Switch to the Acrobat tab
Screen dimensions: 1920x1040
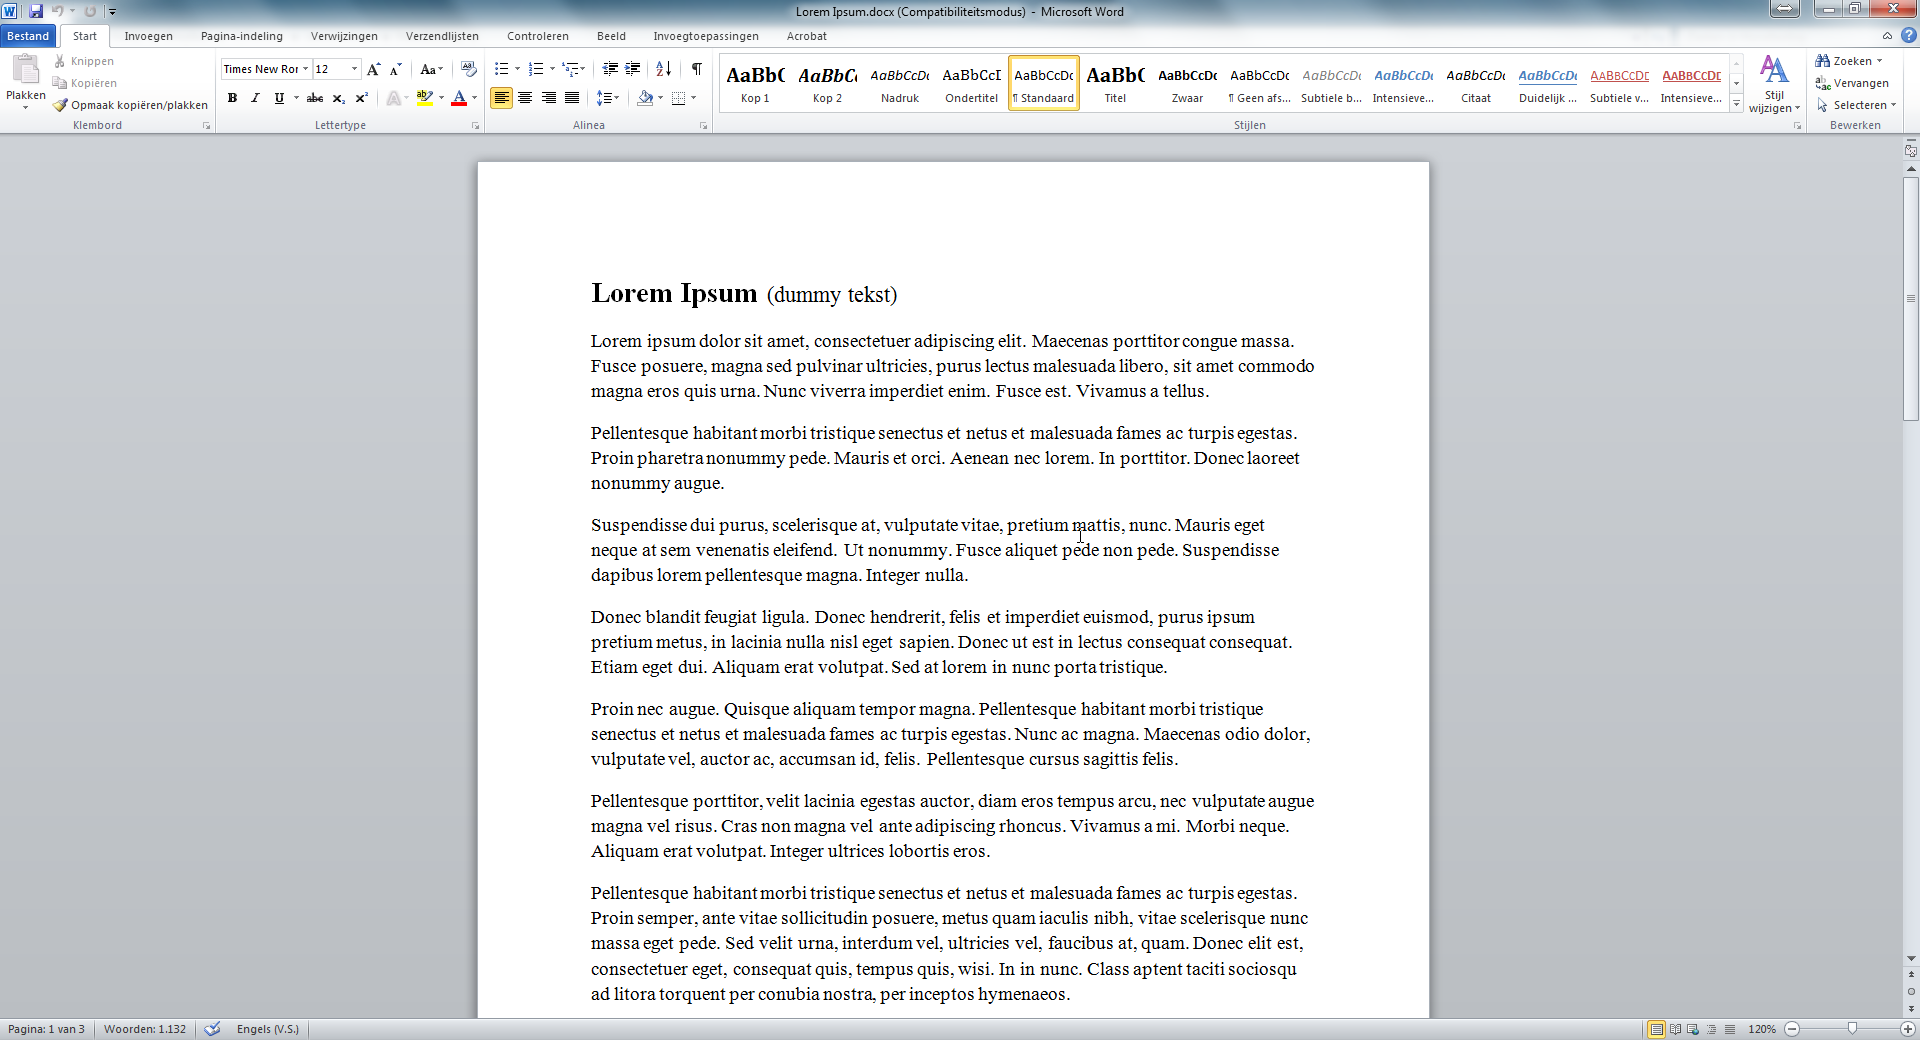[807, 36]
